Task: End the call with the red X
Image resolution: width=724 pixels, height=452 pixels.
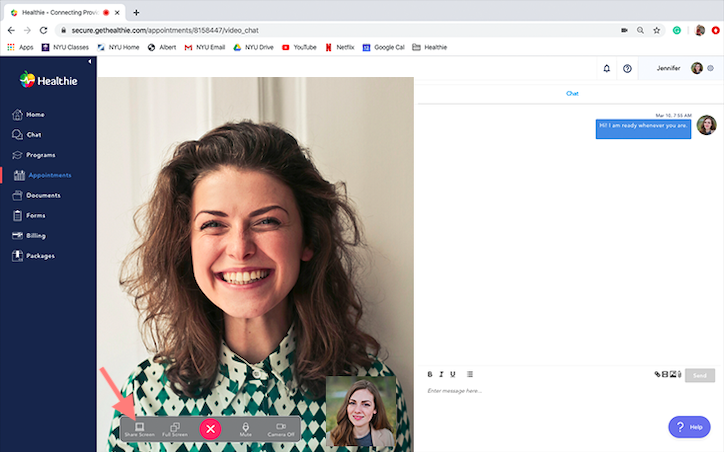Action: (211, 429)
